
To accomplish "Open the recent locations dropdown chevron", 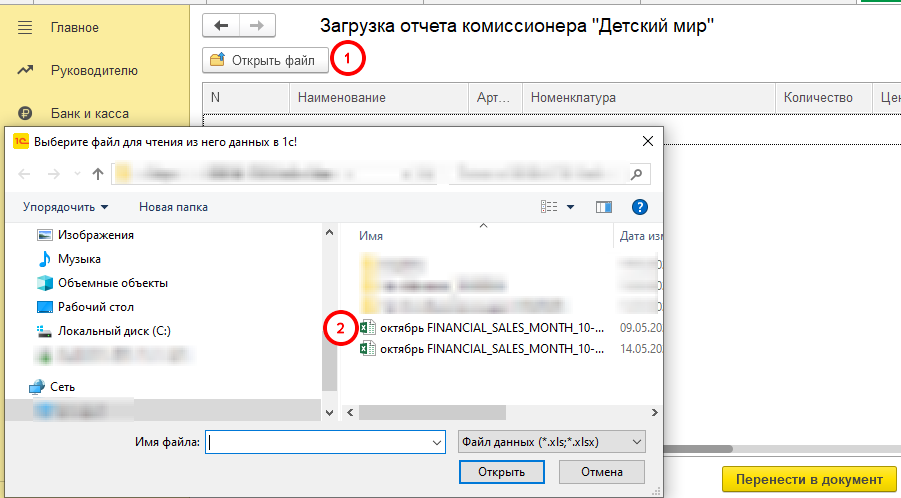I will pos(77,173).
